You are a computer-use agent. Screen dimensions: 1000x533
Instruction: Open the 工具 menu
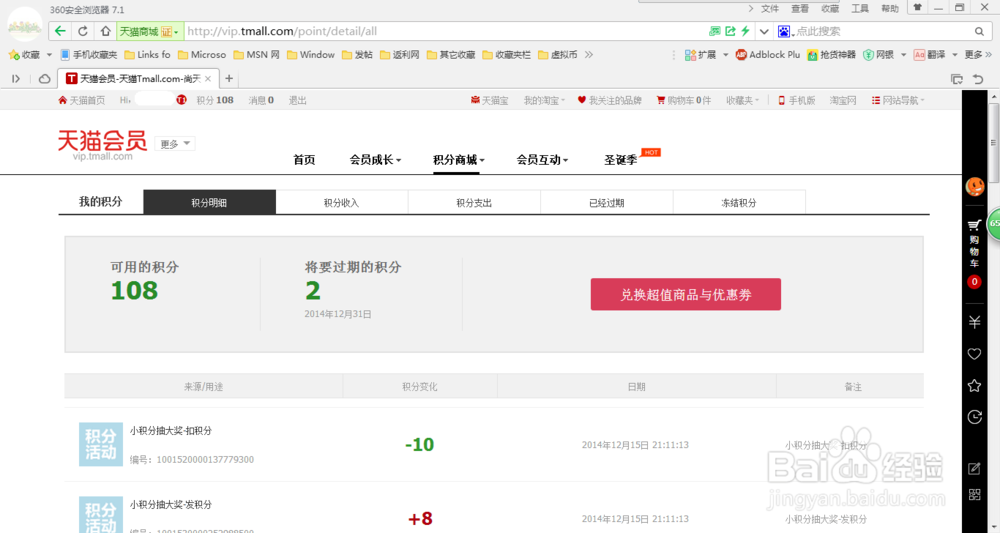point(860,8)
